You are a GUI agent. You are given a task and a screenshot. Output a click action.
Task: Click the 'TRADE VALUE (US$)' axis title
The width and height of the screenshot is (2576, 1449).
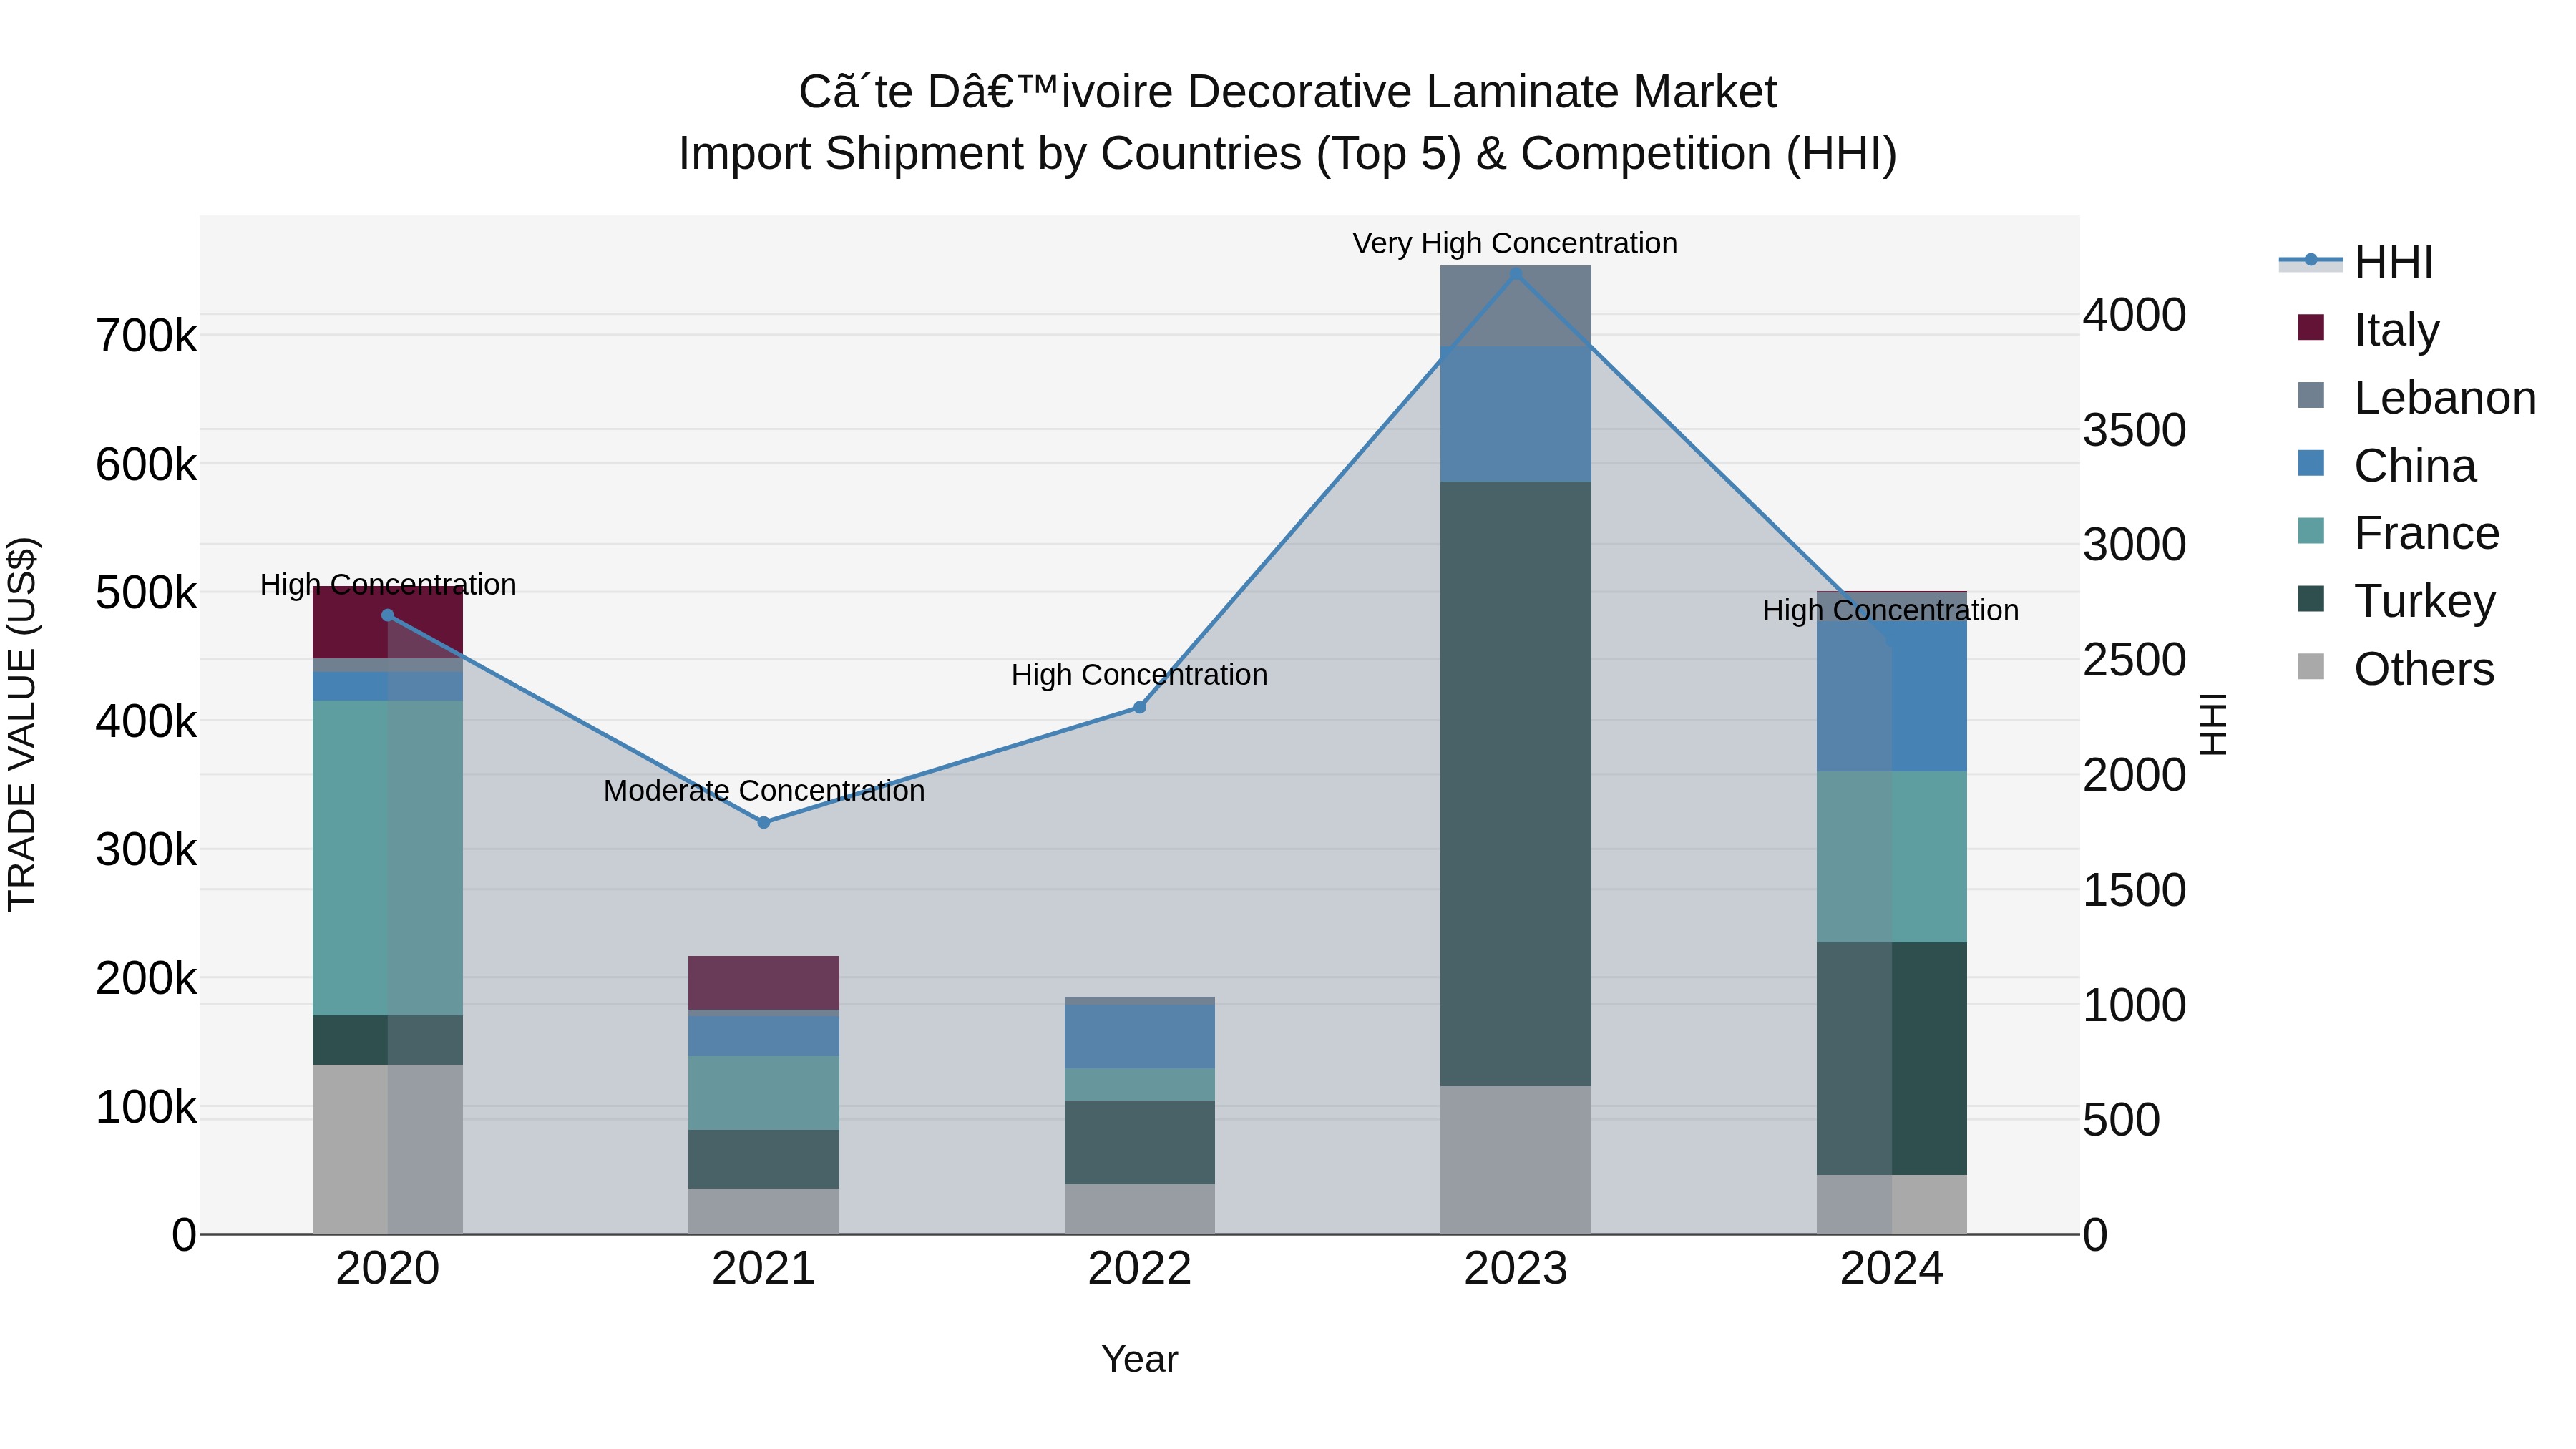[22, 724]
